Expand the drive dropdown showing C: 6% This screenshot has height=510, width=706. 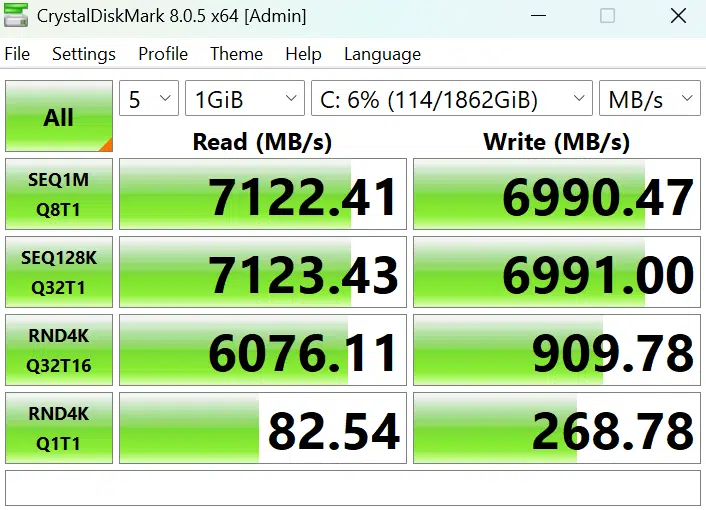[x=452, y=98]
